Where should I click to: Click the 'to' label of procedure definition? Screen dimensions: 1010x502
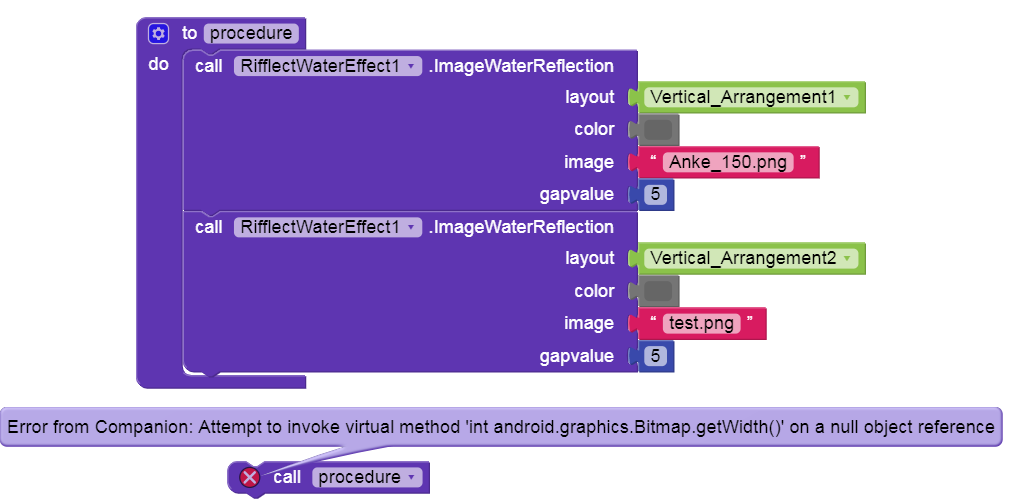[189, 33]
